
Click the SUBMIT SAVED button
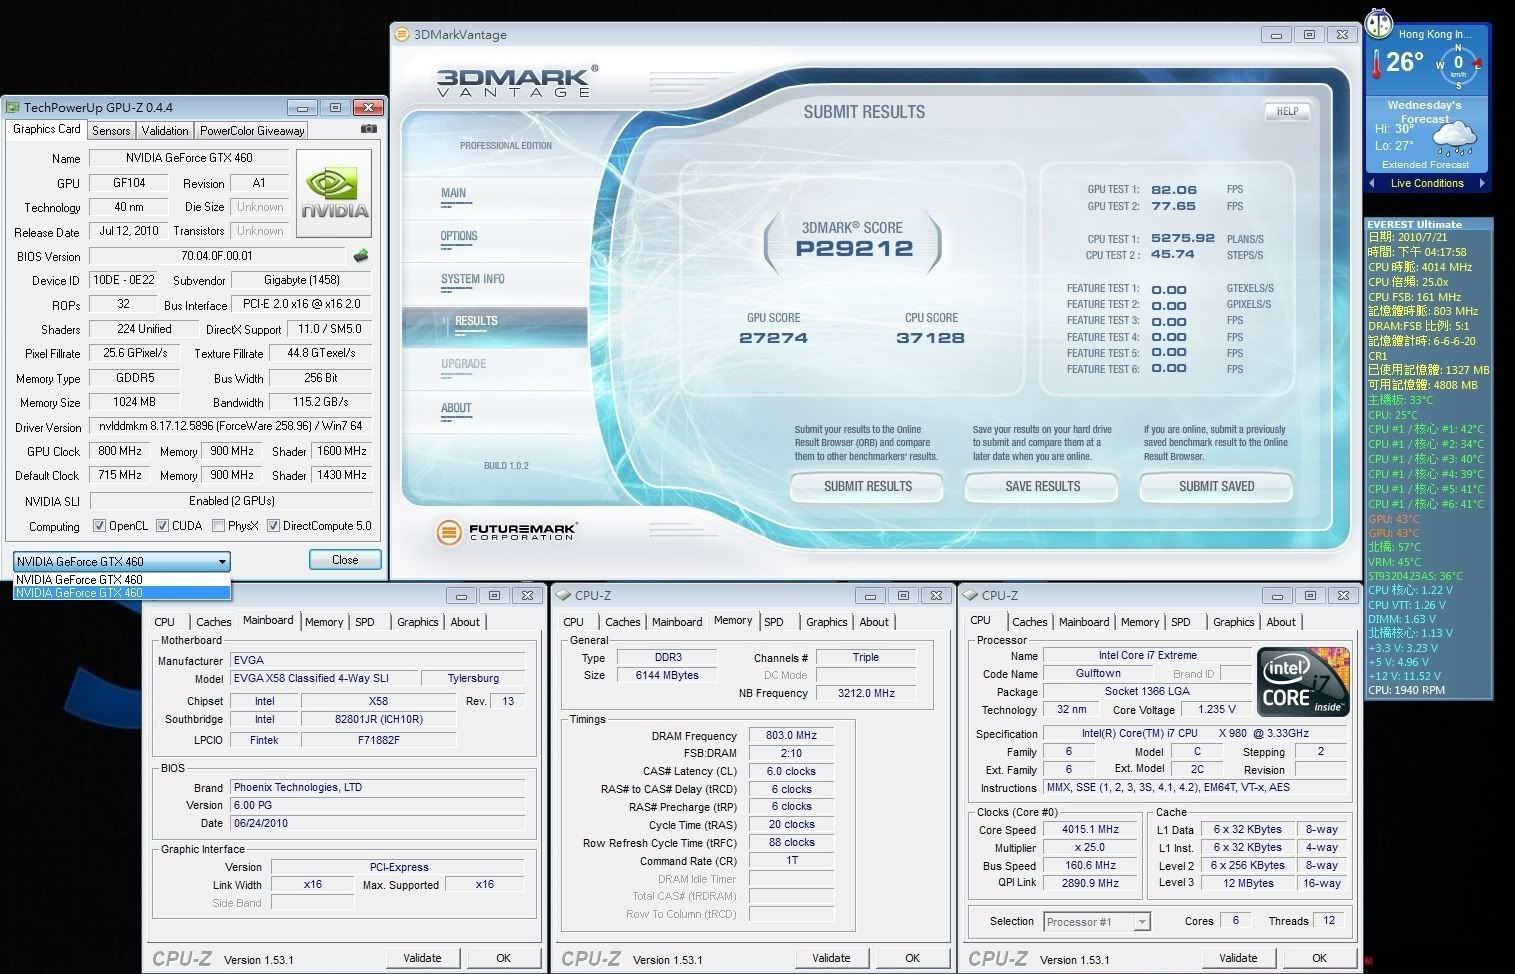(x=1216, y=487)
